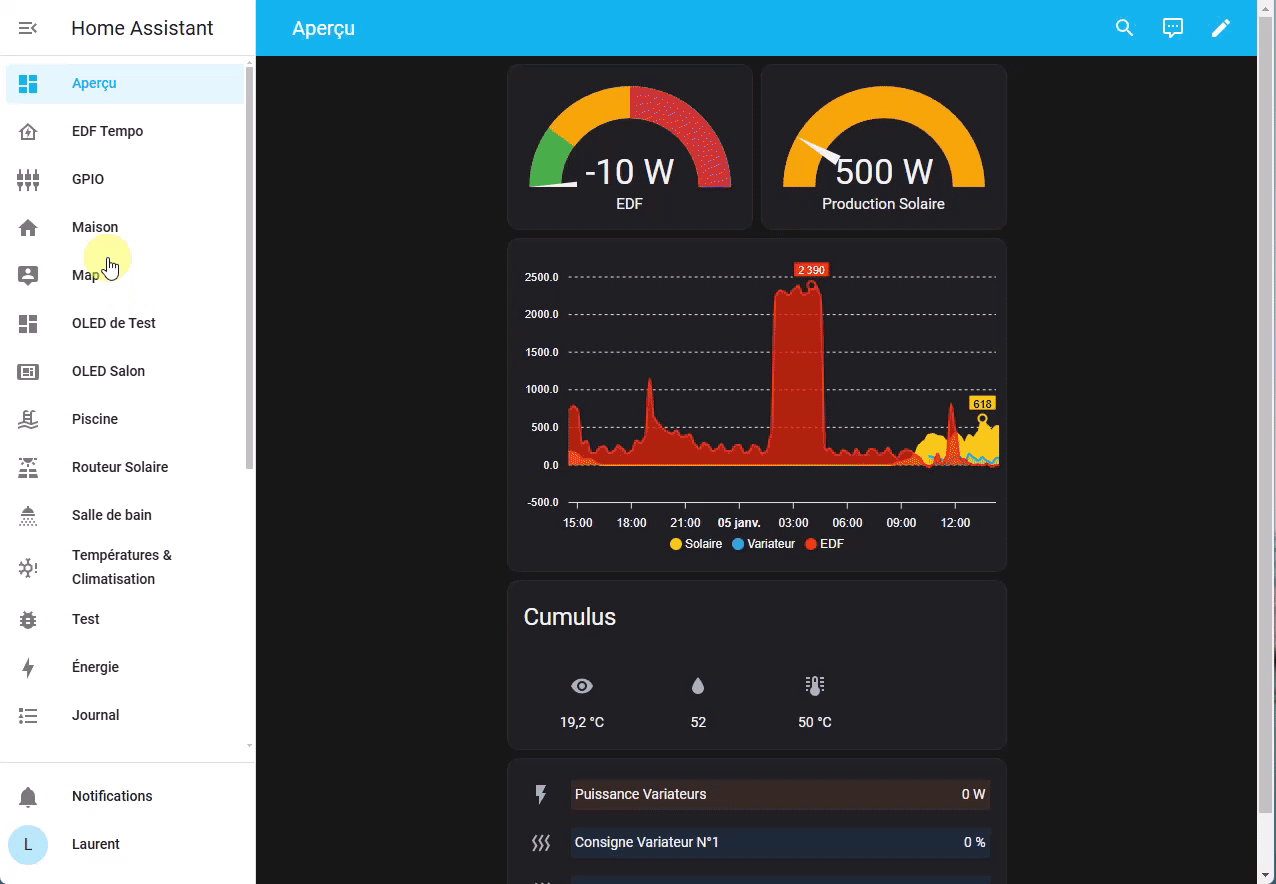1276x884 pixels.
Task: Click the Production Solaire gauge showing 500 W
Action: pos(884,148)
